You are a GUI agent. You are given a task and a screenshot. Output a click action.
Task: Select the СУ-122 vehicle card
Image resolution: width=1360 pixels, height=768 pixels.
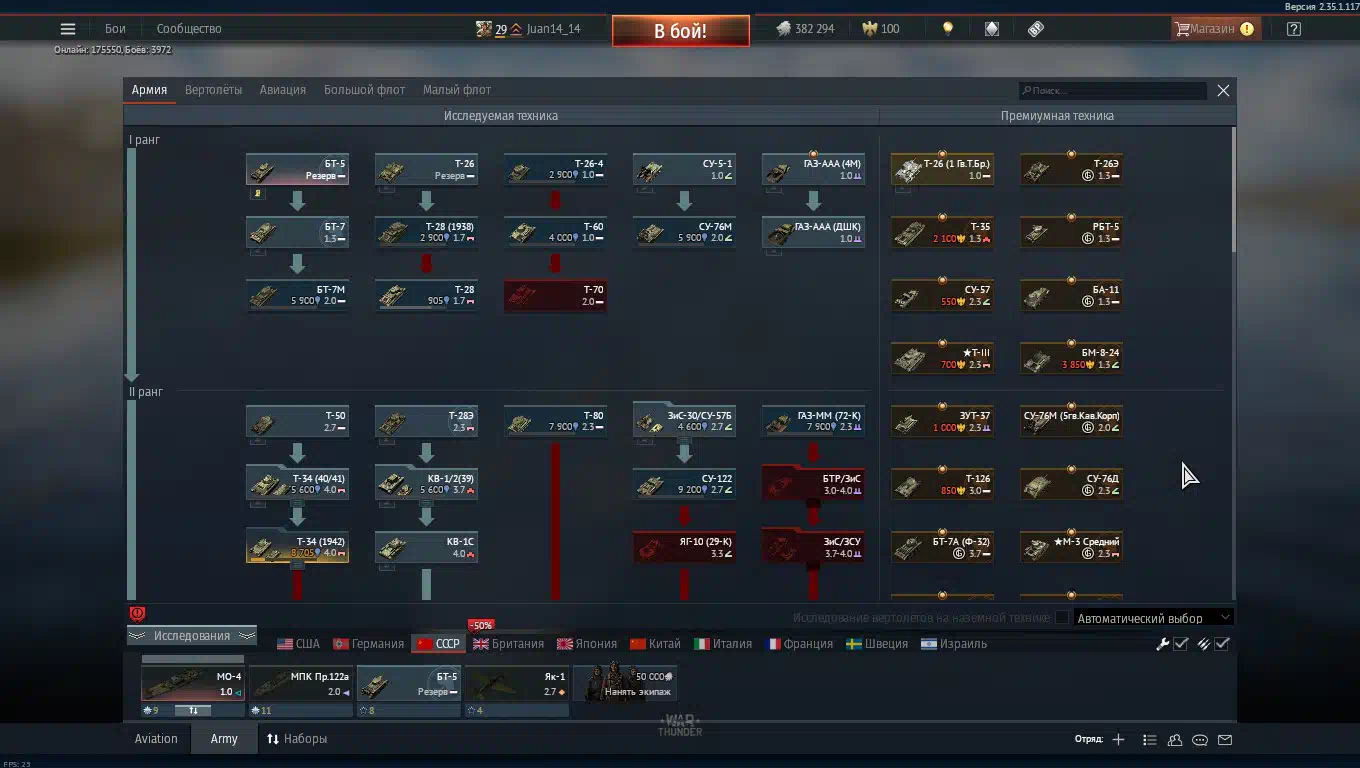point(684,484)
